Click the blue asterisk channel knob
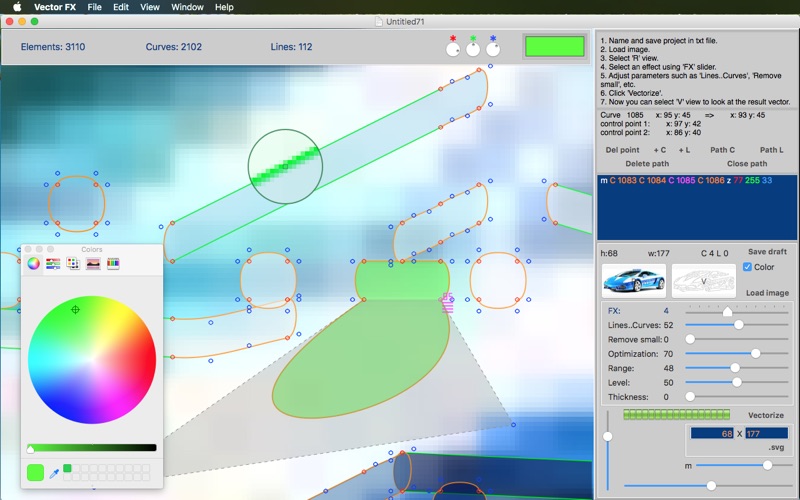Image resolution: width=800 pixels, height=500 pixels. coord(493,49)
